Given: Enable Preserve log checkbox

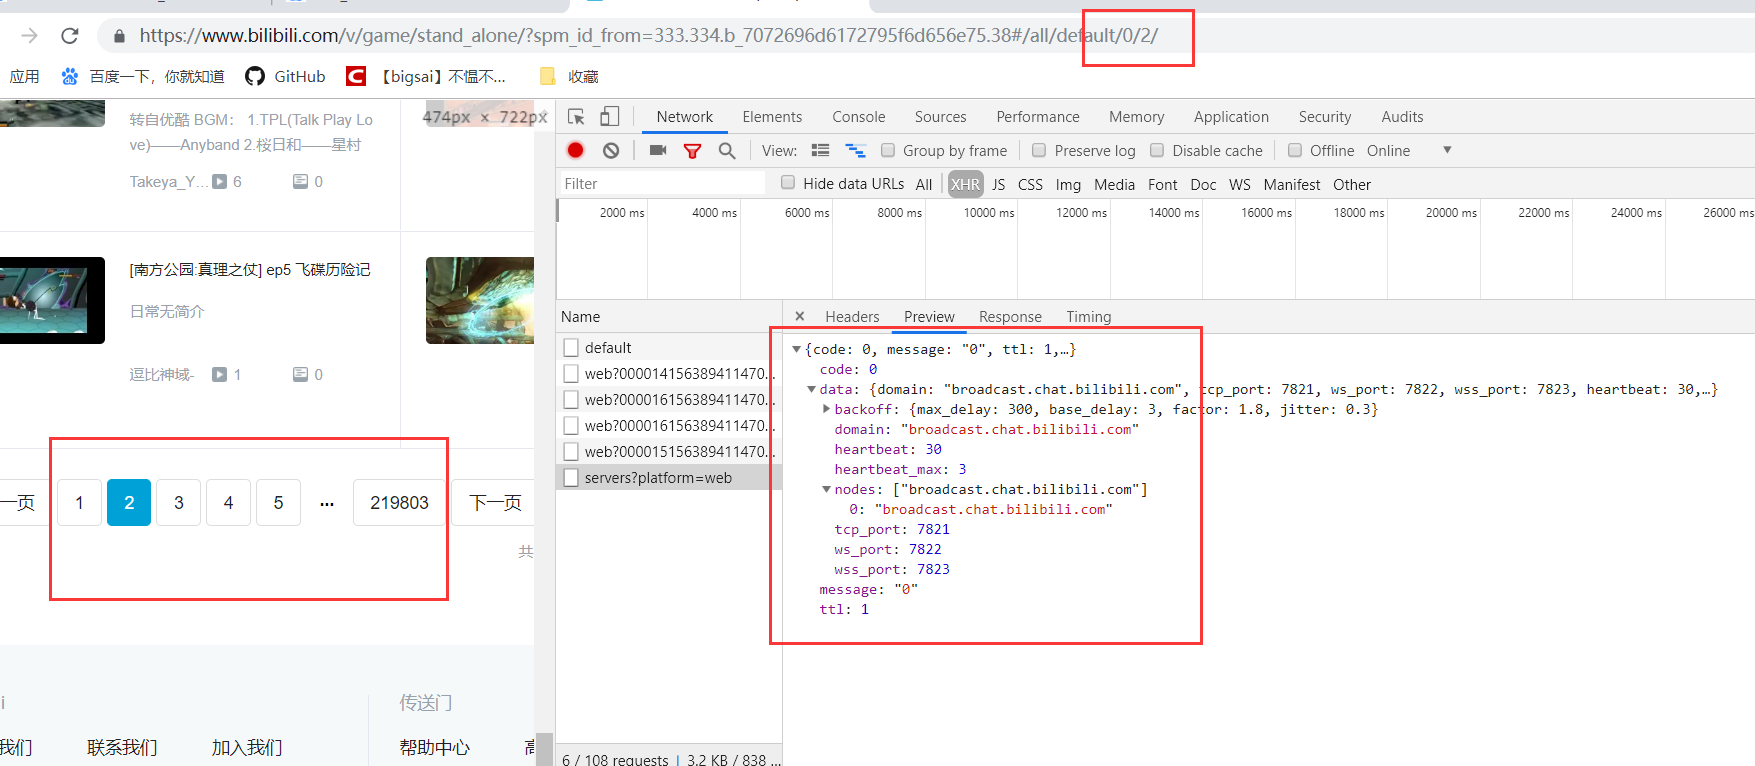Looking at the screenshot, I should click(x=1039, y=150).
